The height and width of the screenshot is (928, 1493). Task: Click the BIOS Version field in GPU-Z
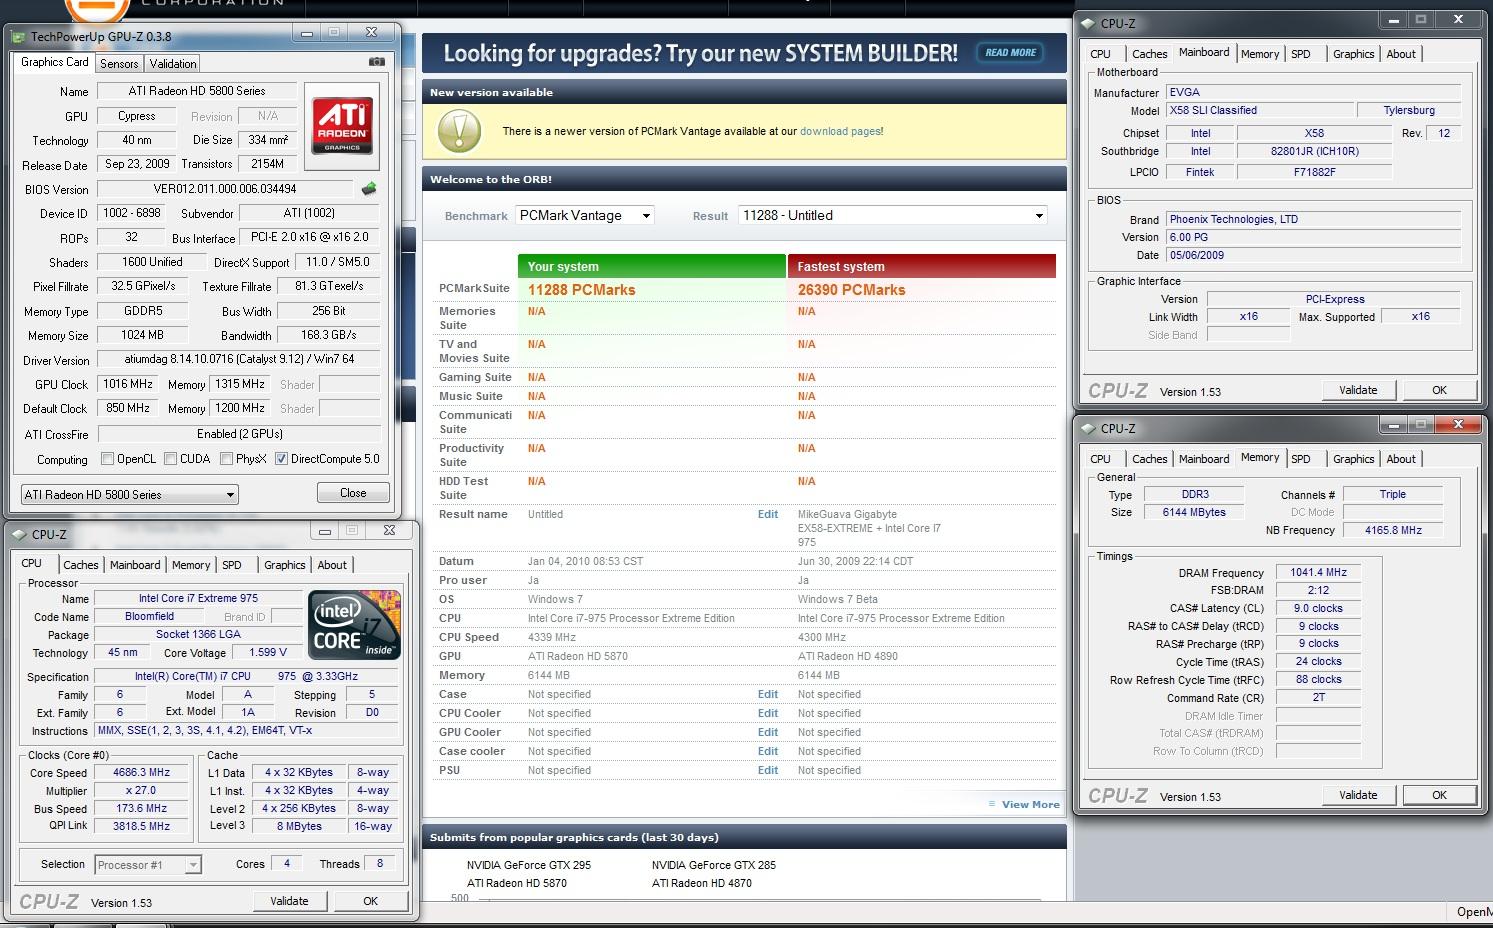[x=225, y=188]
